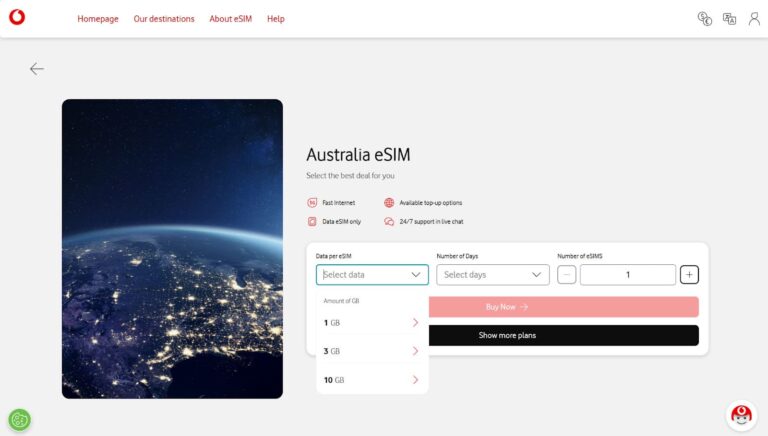Choose the 1 GB data option
The image size is (768, 436).
pos(371,322)
